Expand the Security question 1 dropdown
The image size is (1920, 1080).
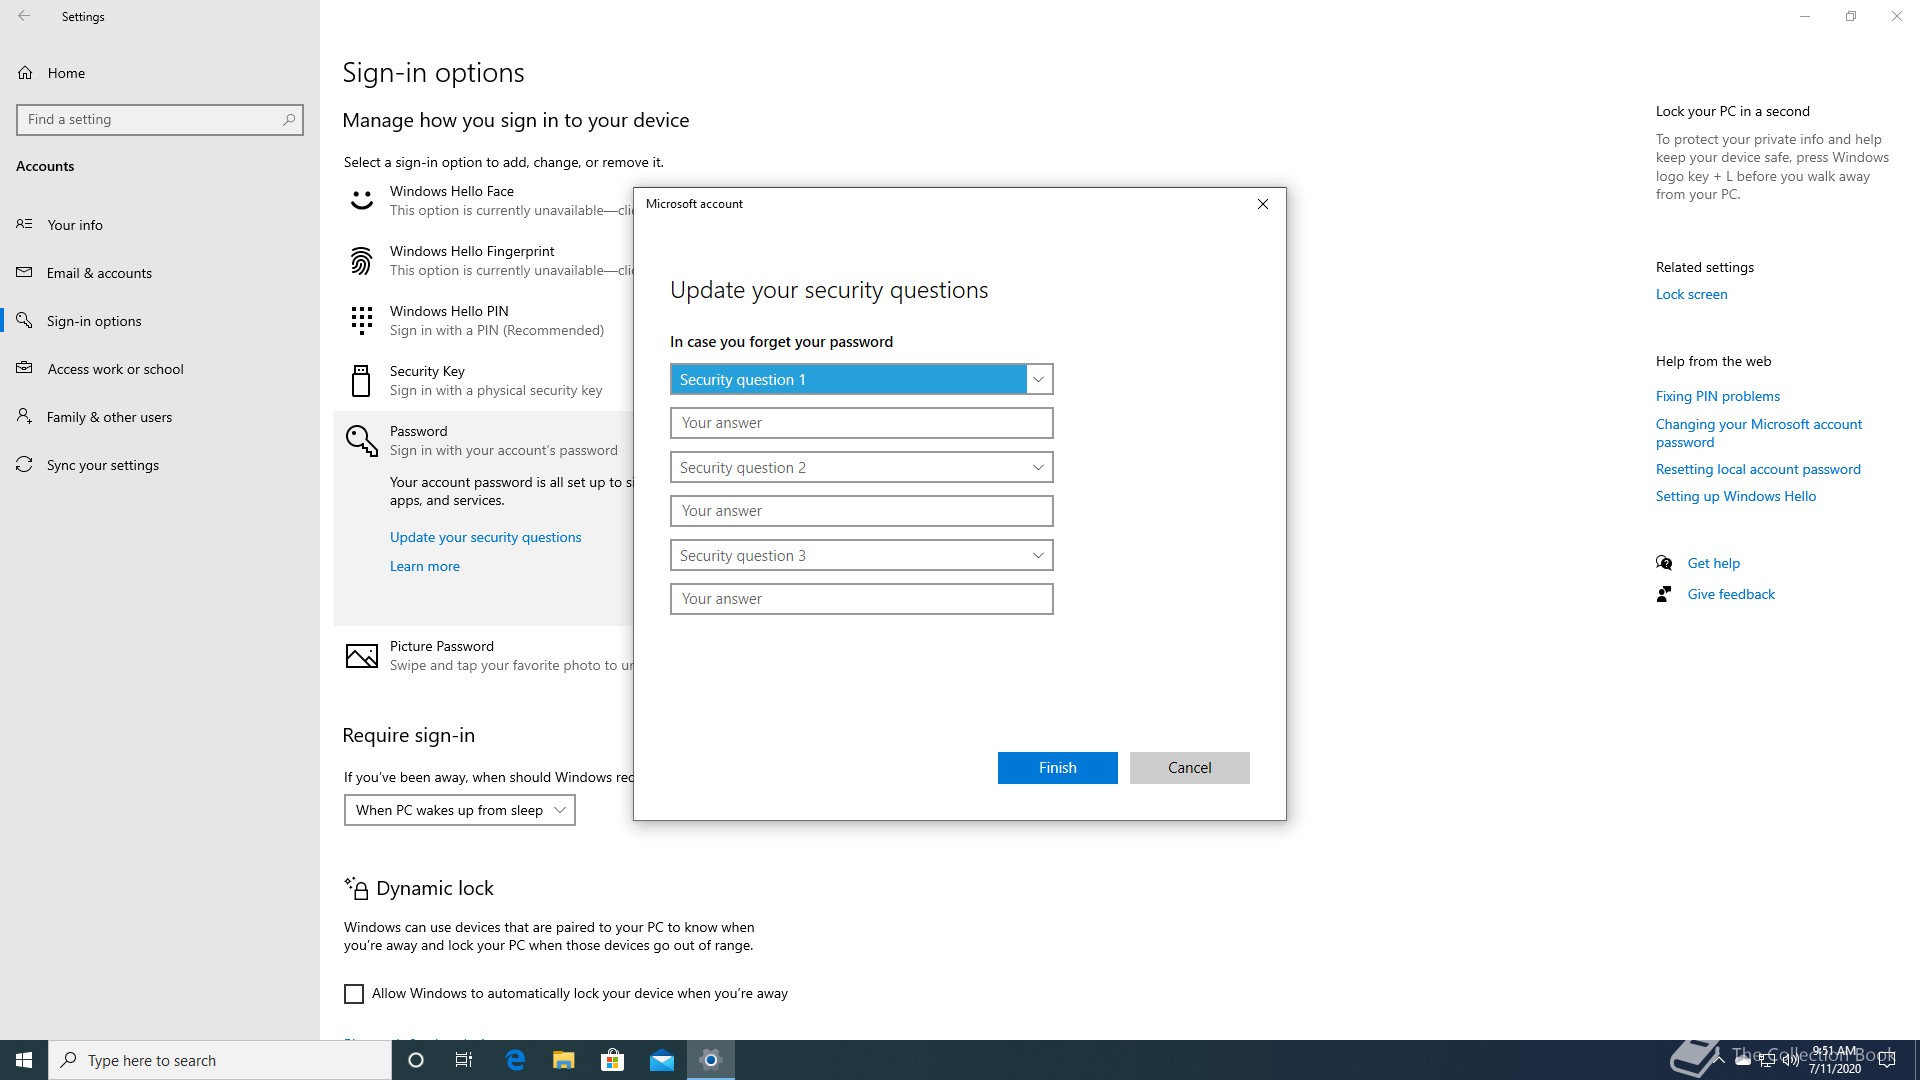click(x=861, y=379)
